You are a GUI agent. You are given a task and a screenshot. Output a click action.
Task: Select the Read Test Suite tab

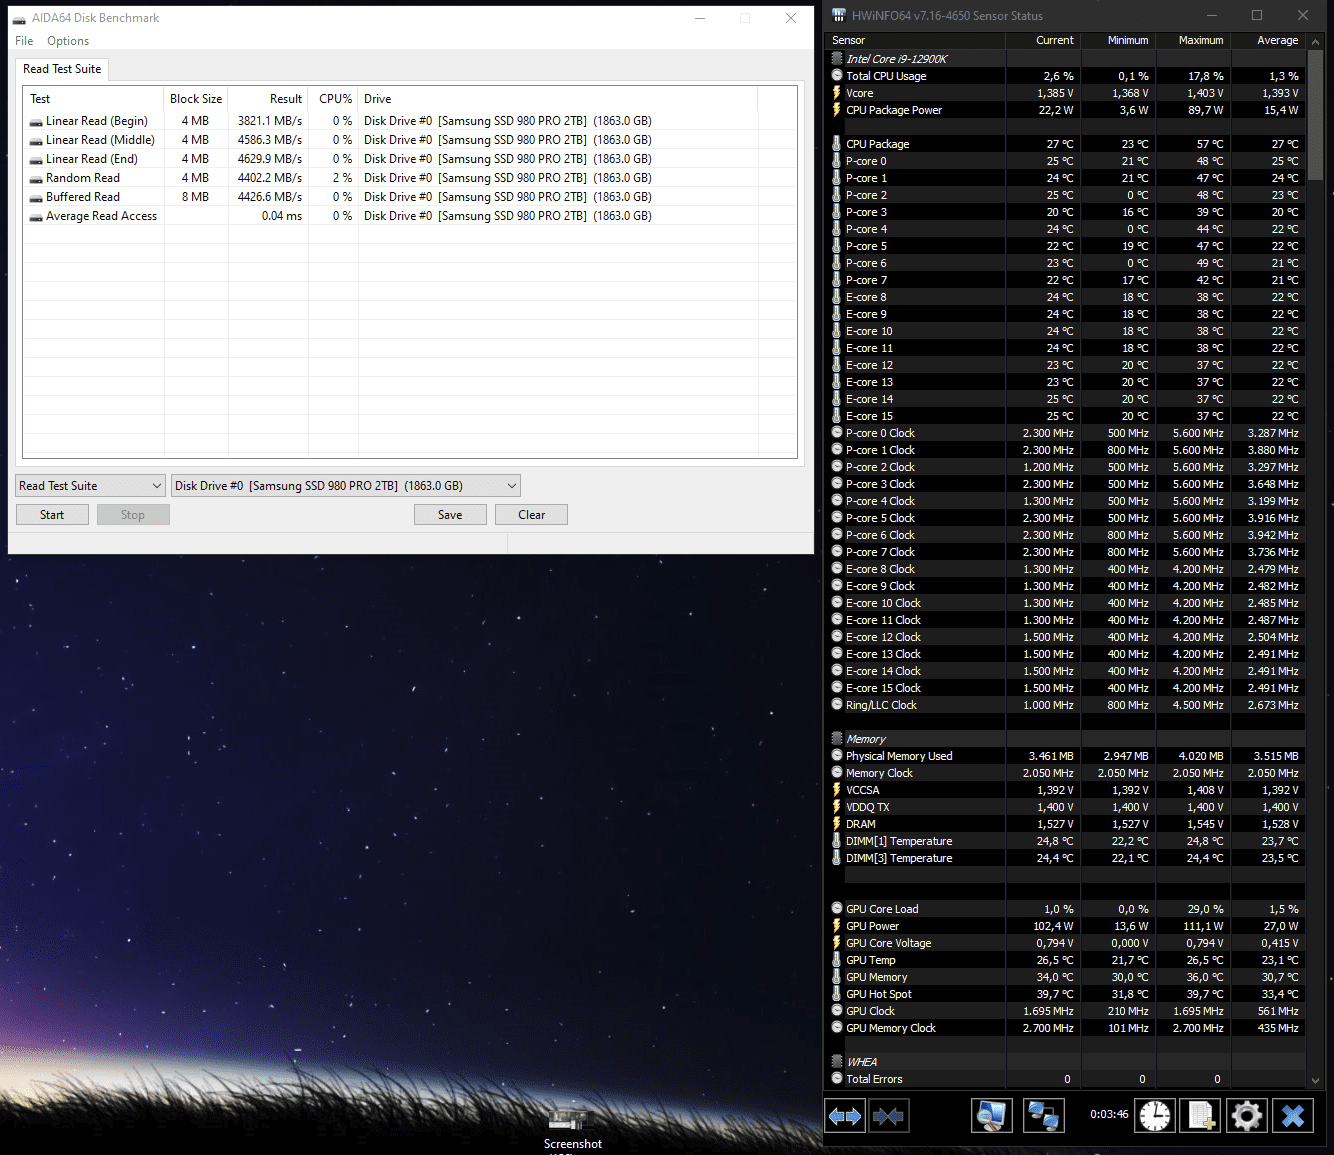[x=62, y=69]
